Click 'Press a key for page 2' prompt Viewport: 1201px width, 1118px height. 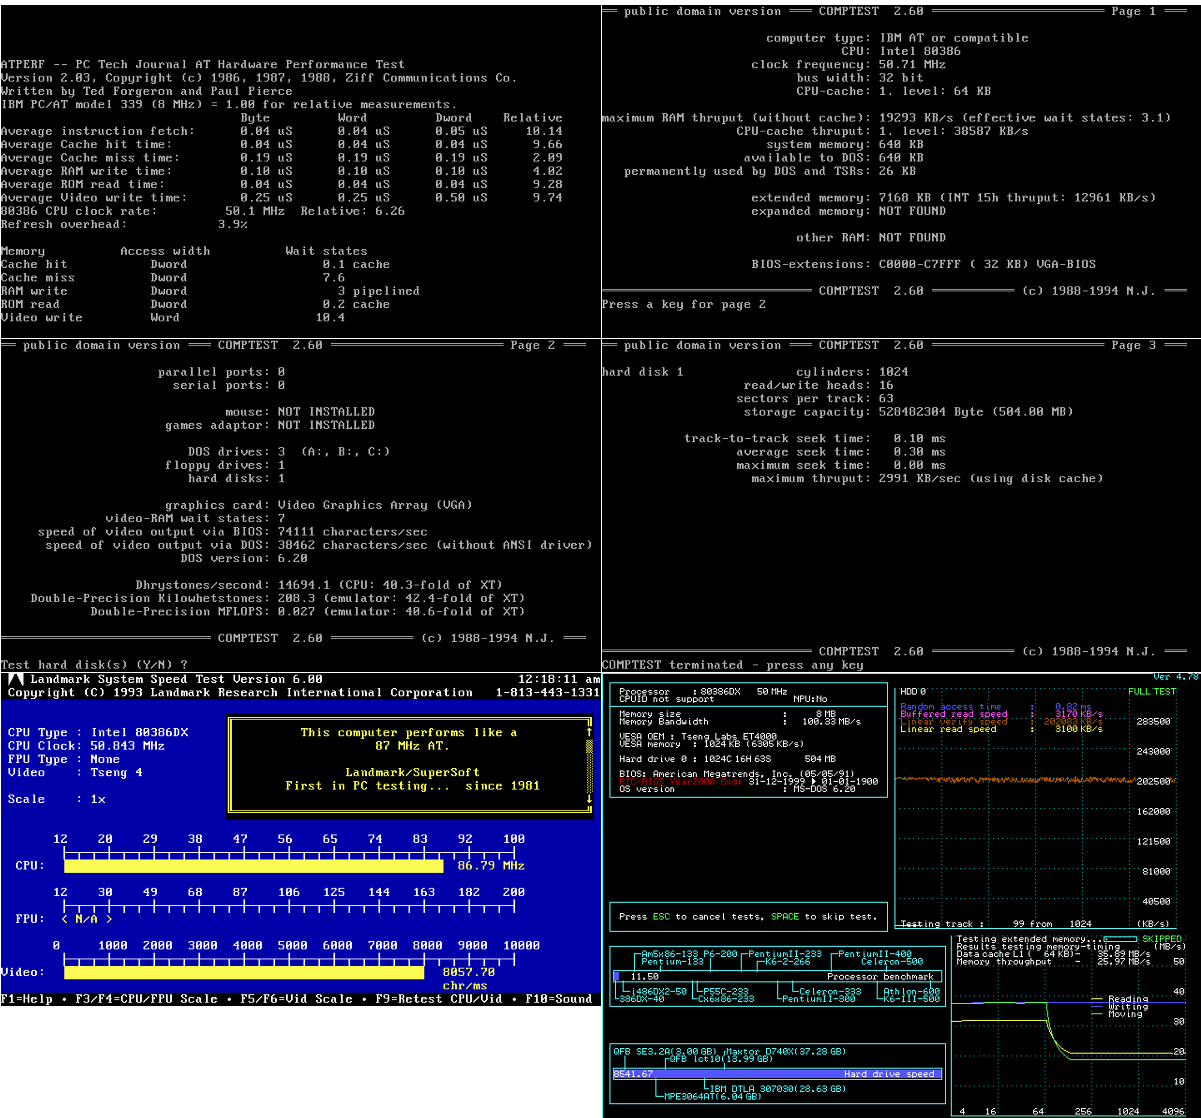pyautogui.click(x=684, y=304)
